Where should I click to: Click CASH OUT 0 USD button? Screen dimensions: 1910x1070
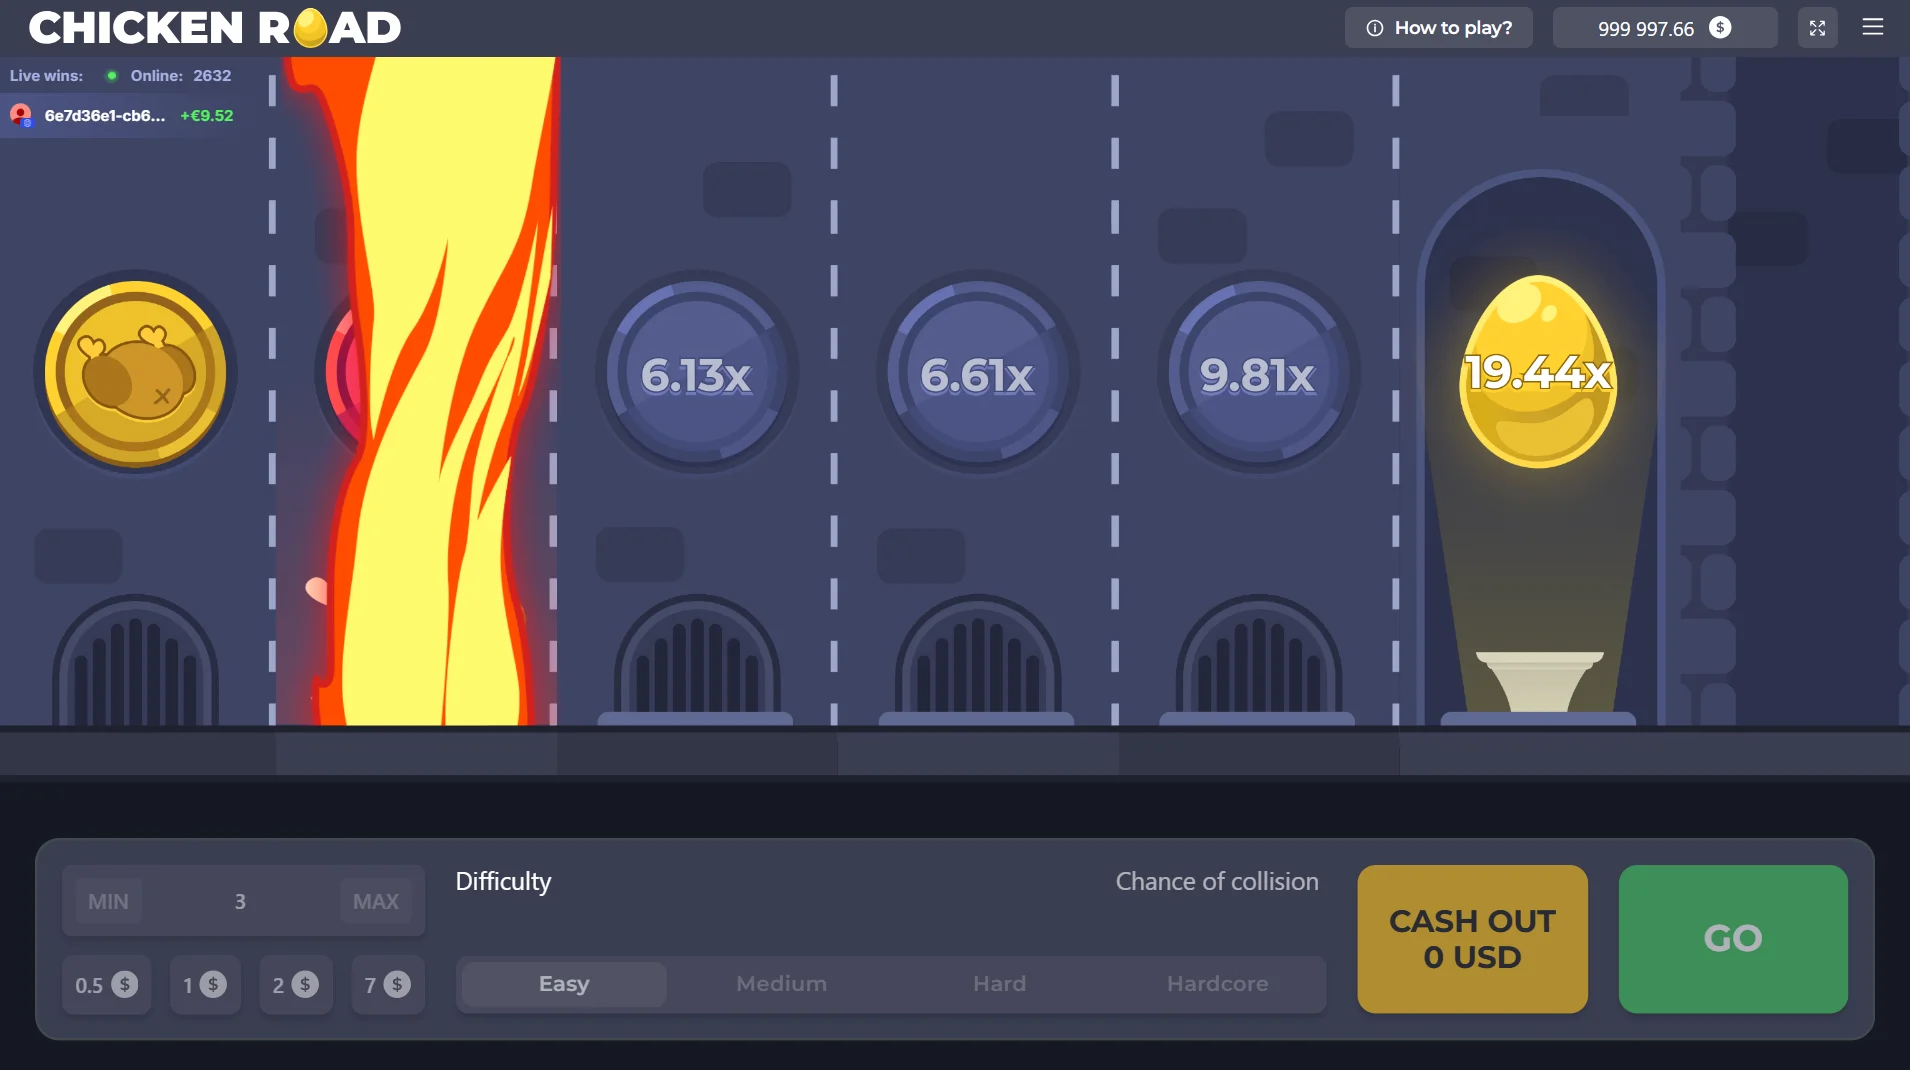click(1472, 939)
